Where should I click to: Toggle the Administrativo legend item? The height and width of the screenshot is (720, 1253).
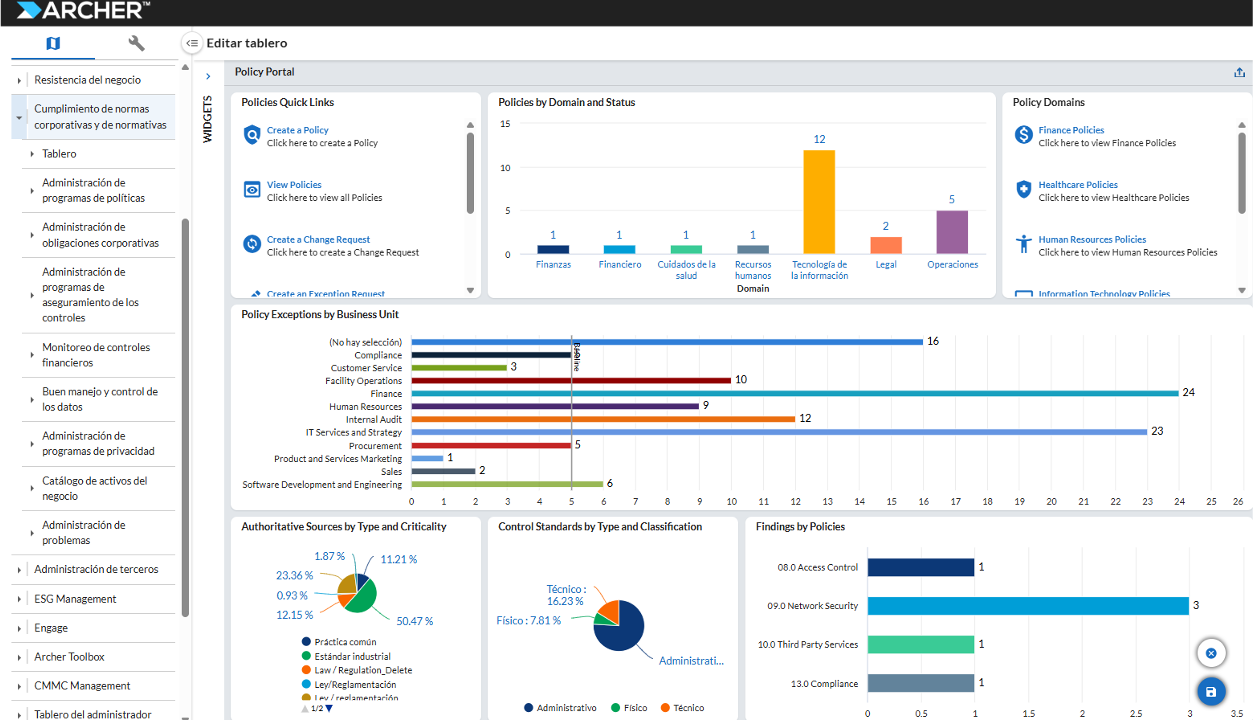click(560, 708)
